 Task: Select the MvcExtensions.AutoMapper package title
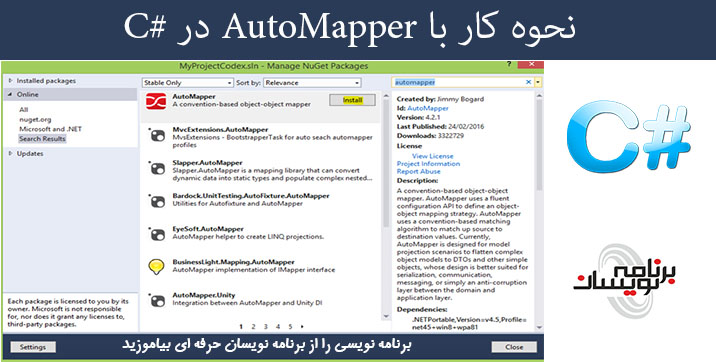click(220, 130)
